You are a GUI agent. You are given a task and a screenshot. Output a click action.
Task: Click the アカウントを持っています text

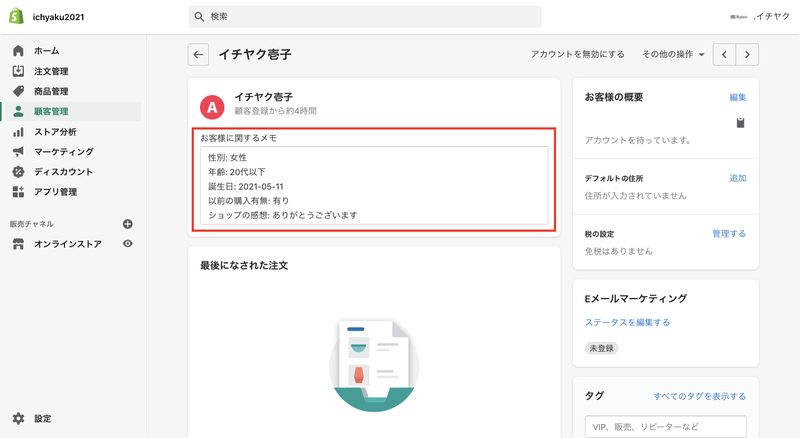638,140
